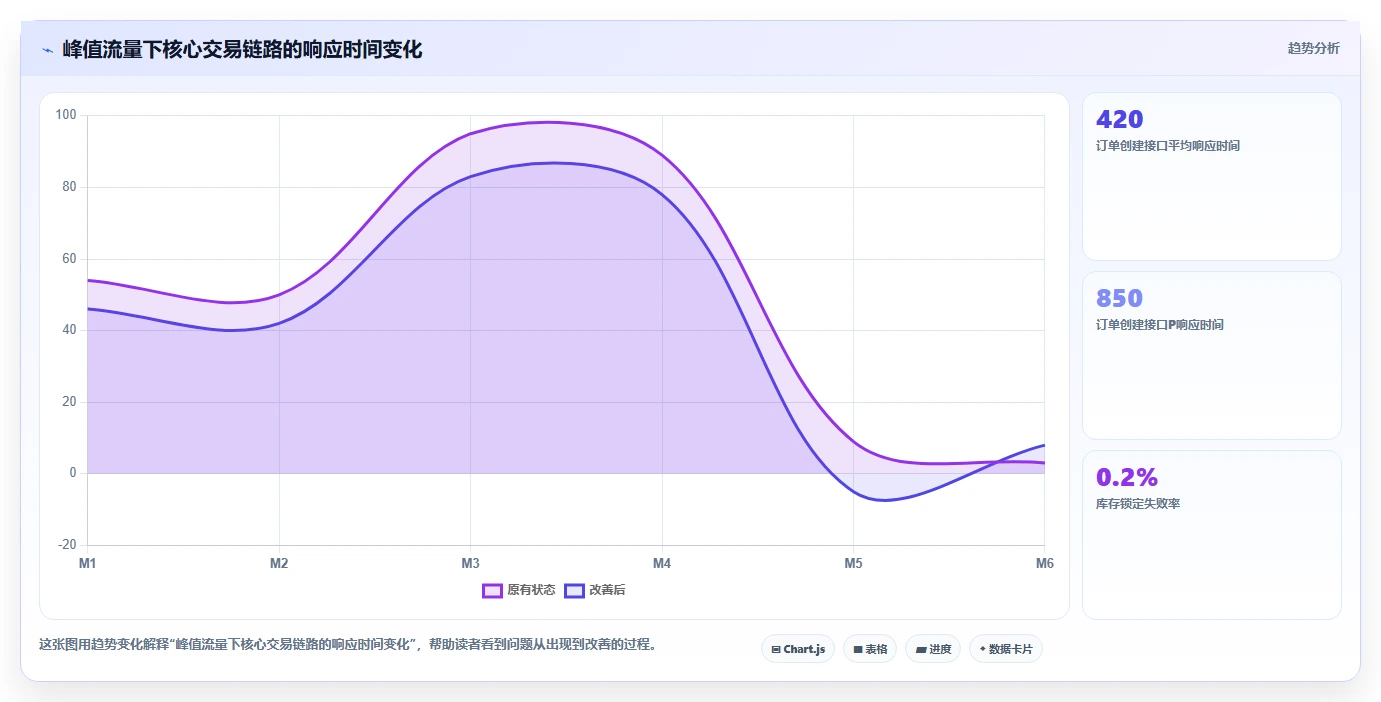Click the 趋势分析 label in the header
Viewport: 1381px width, 702px height.
click(x=1313, y=48)
